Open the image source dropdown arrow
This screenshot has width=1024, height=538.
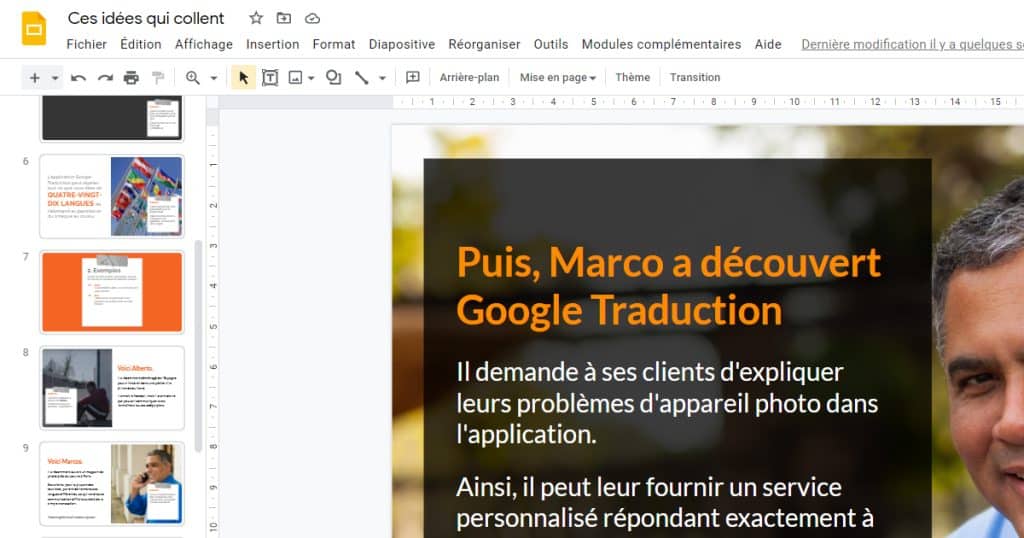click(x=312, y=78)
